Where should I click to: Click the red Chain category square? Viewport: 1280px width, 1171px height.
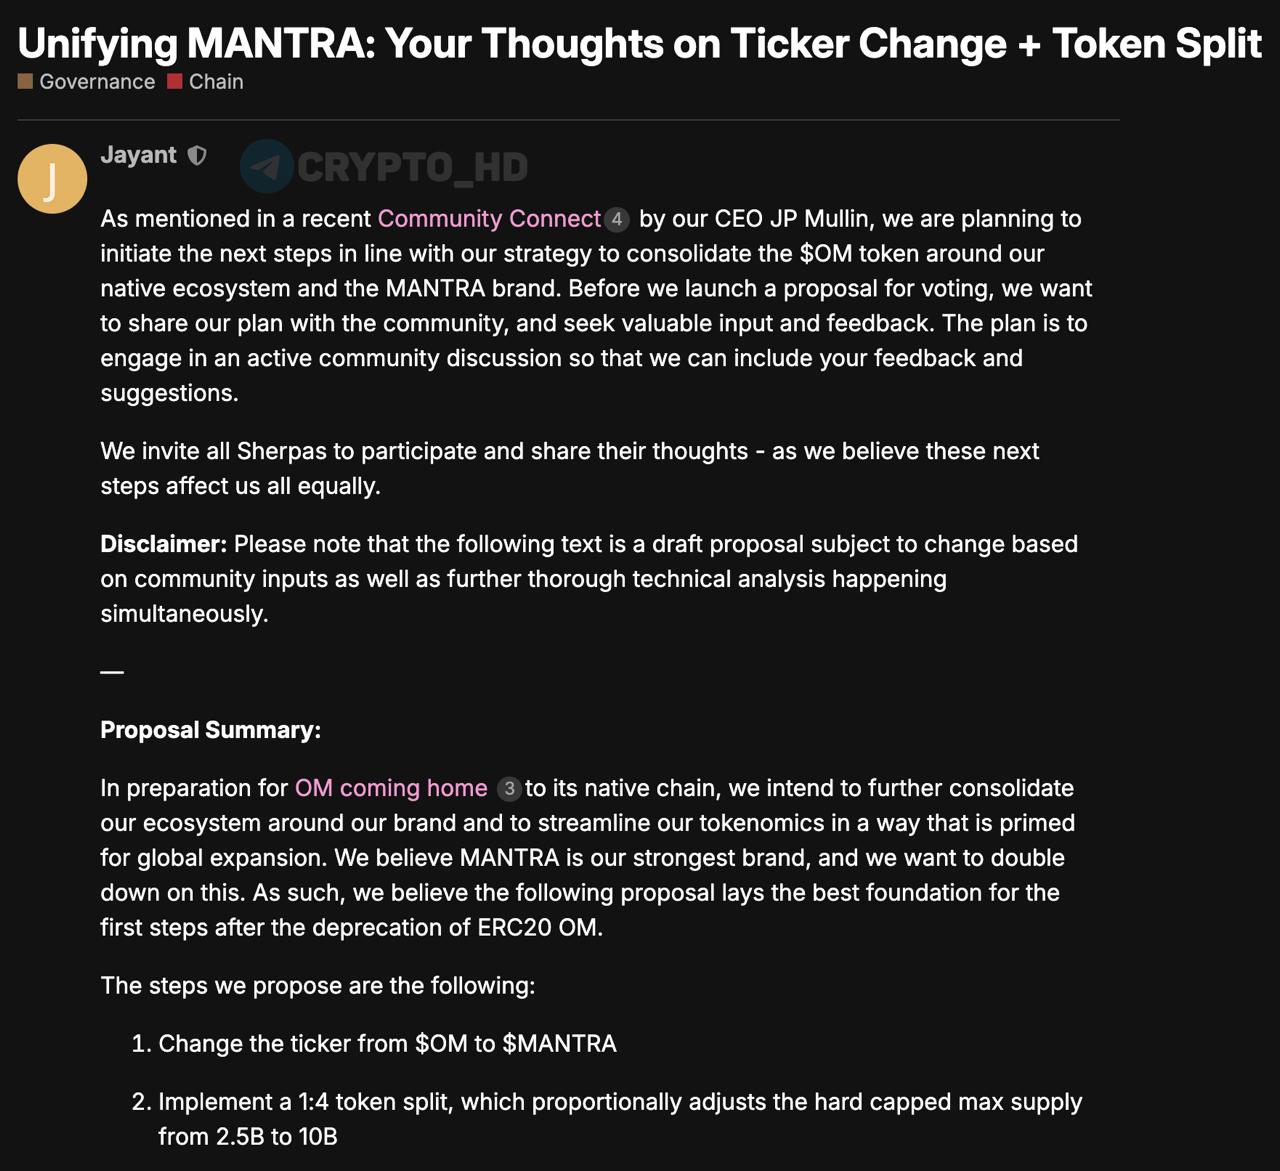pyautogui.click(x=175, y=81)
